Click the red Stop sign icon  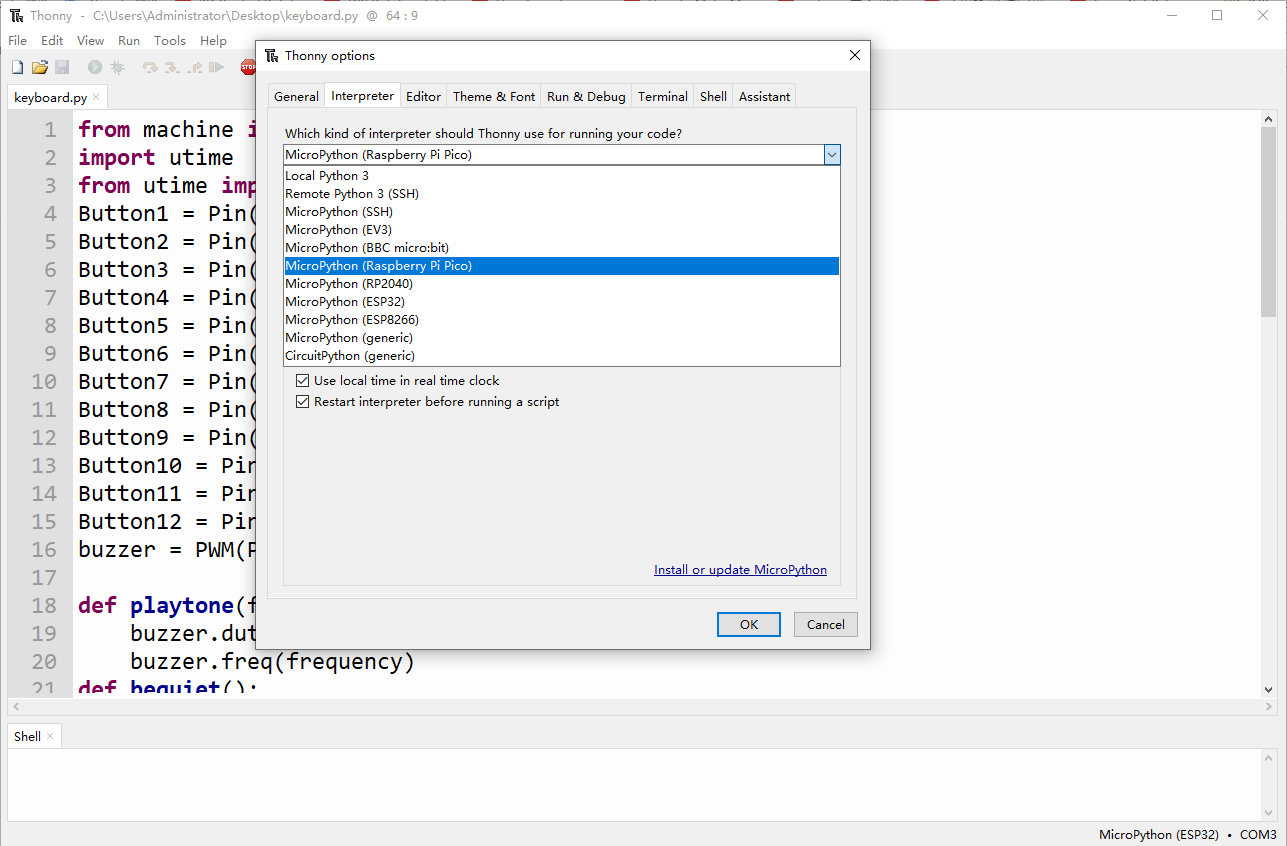248,67
